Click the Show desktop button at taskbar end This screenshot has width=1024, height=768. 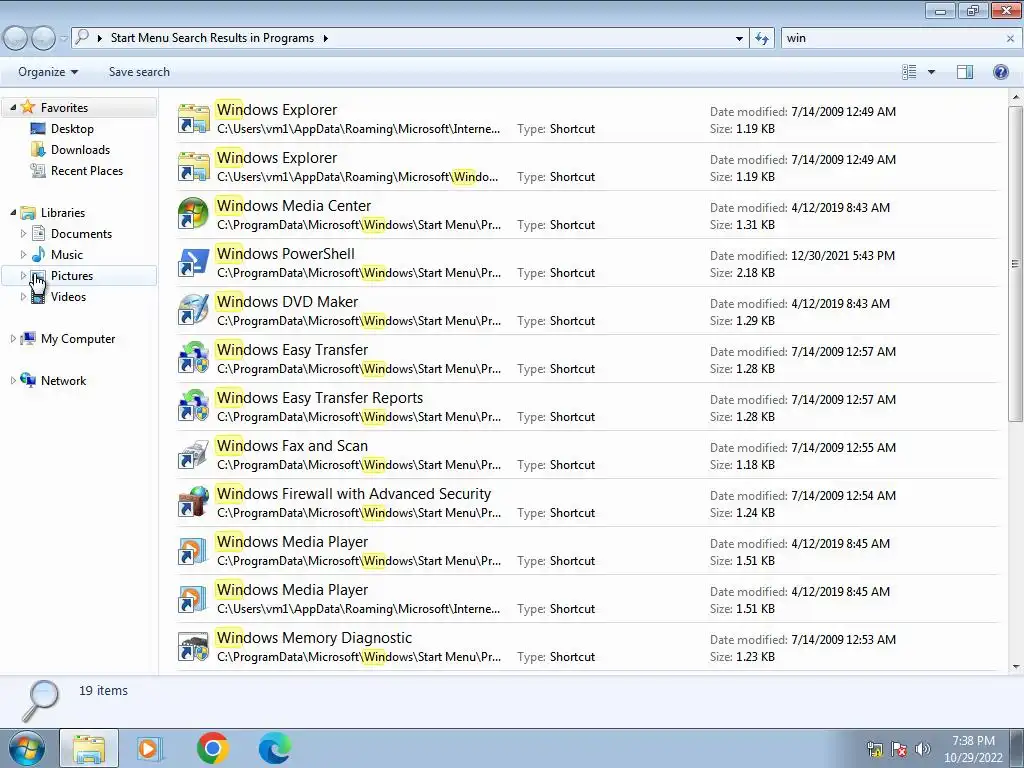coord(1016,748)
